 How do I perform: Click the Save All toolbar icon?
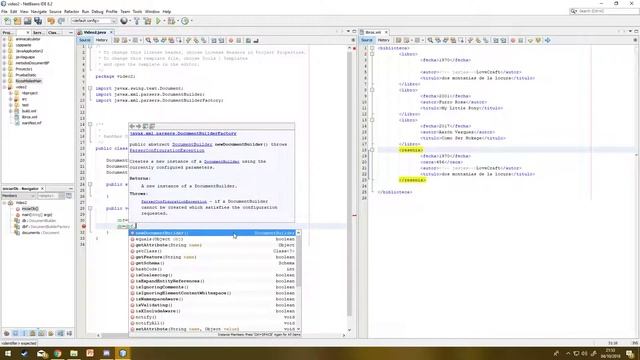click(x=38, y=21)
